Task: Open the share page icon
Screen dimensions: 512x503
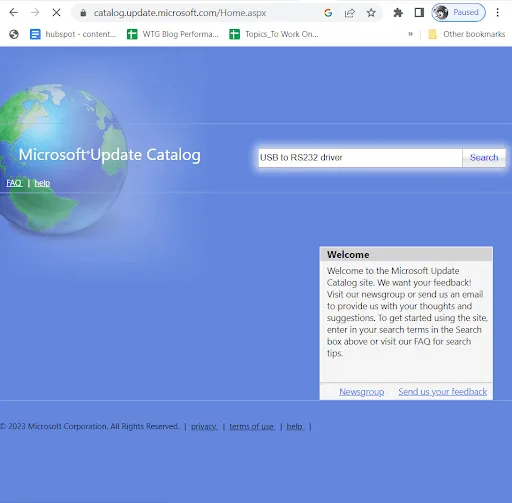Action: pos(349,13)
